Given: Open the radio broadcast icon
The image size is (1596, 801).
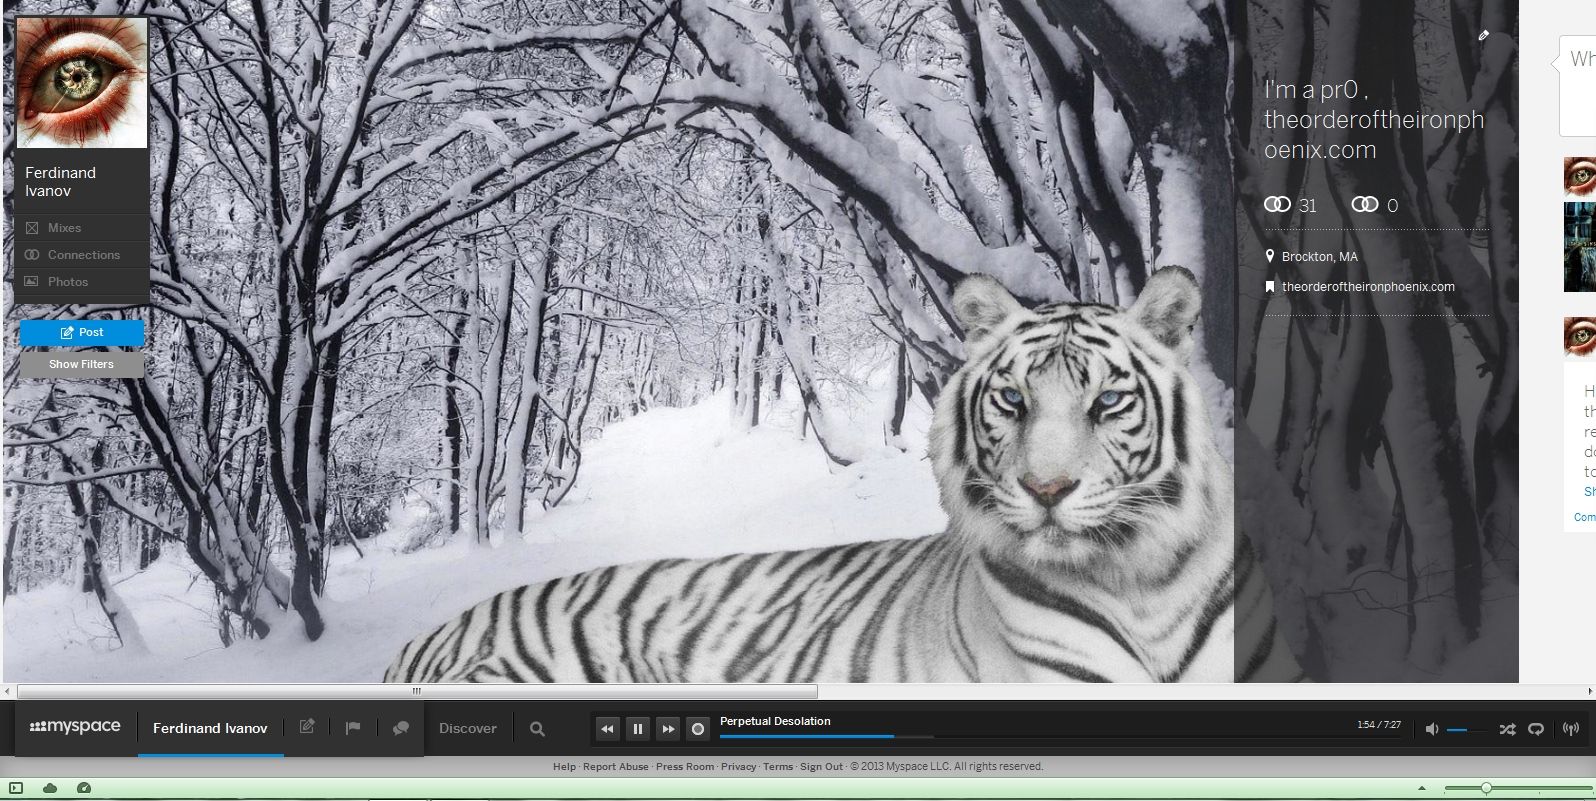Looking at the screenshot, I should [1571, 729].
